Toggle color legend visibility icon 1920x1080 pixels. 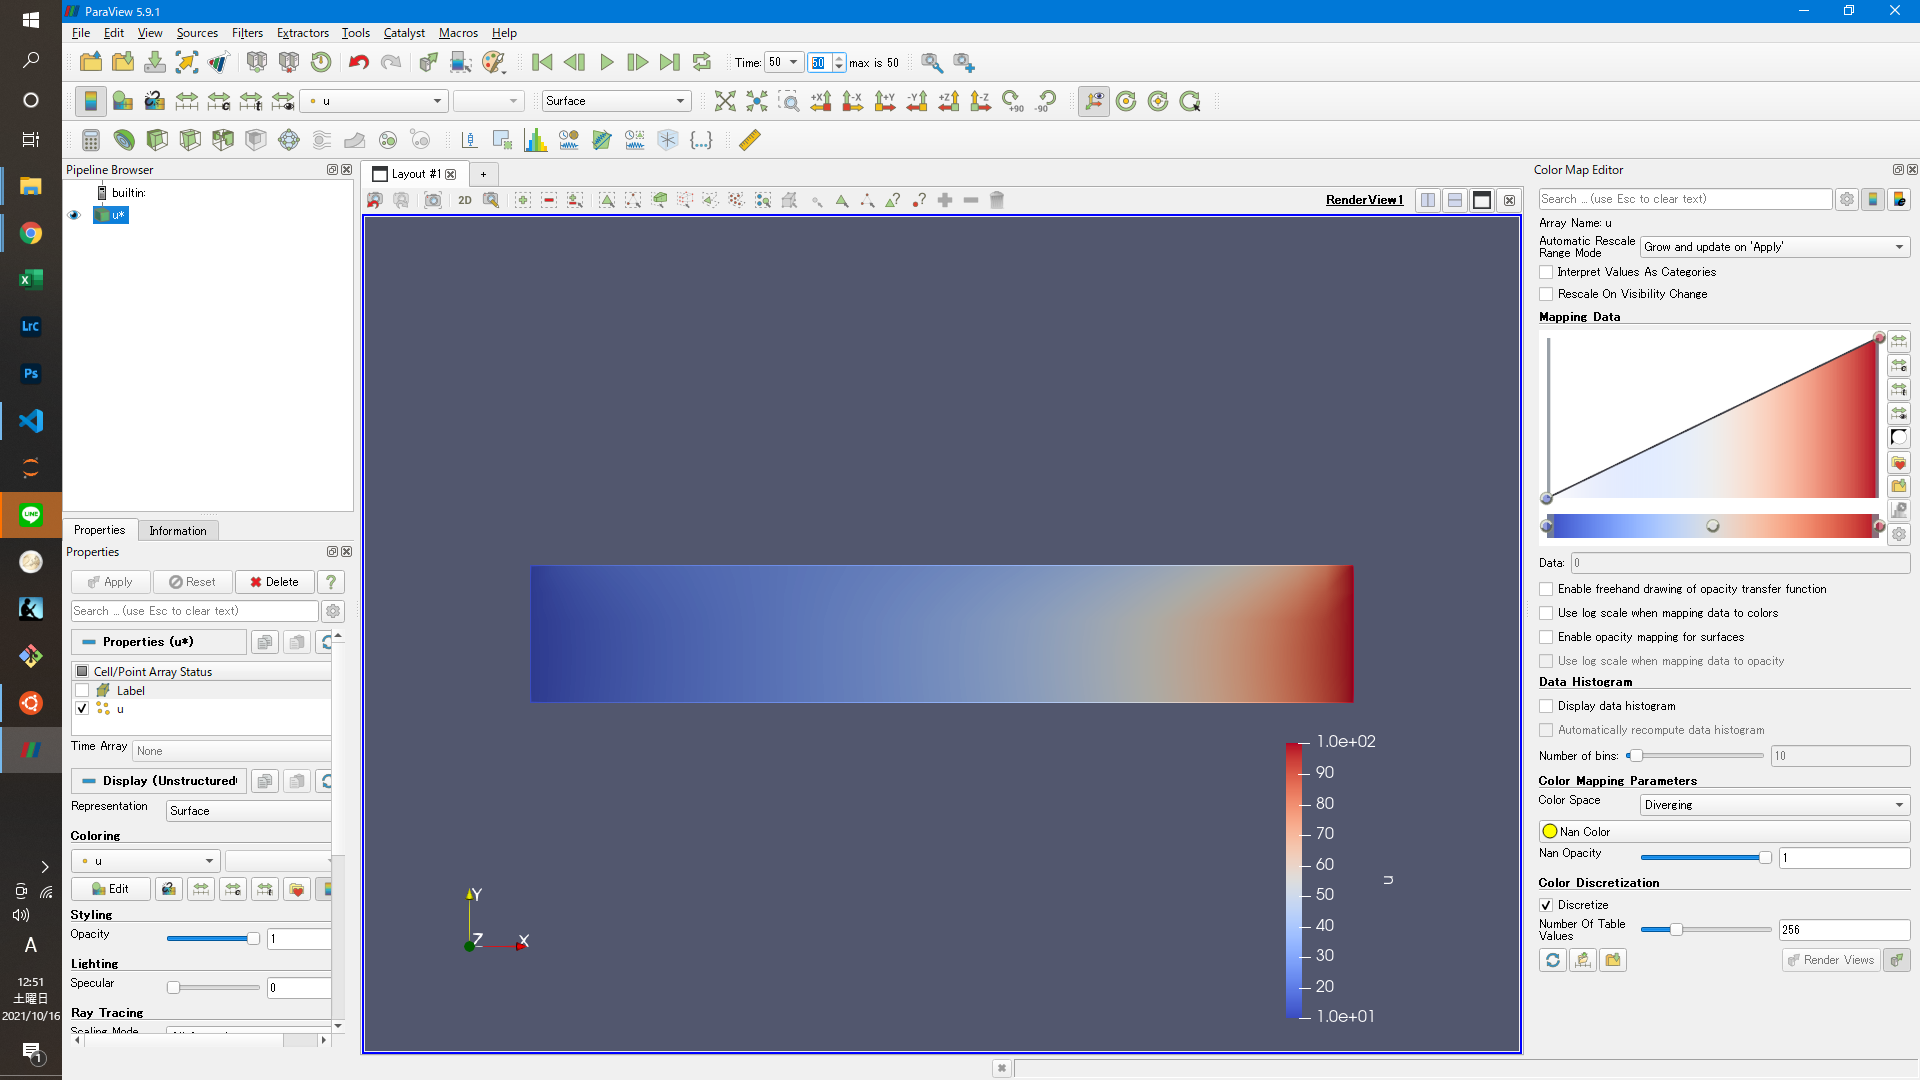(x=90, y=101)
